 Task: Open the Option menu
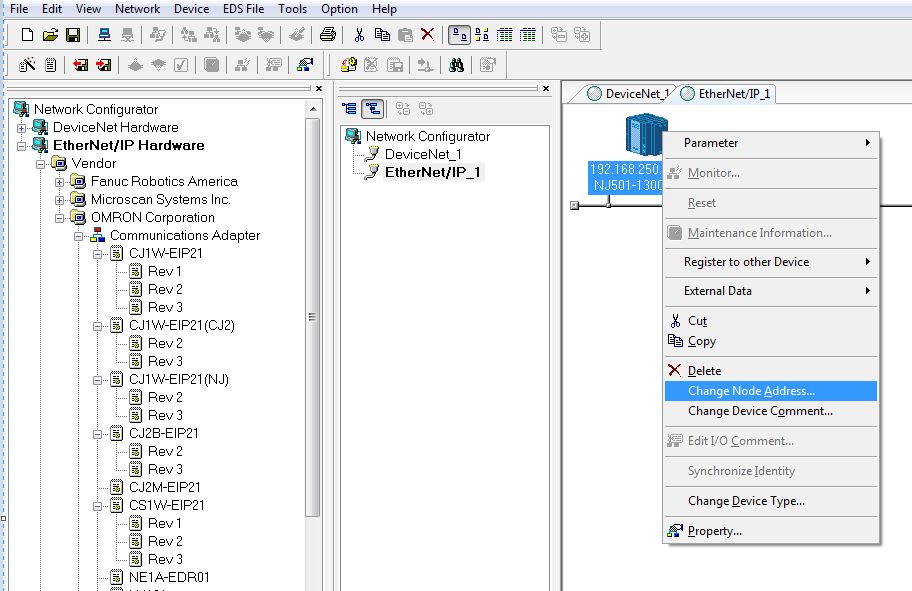tap(339, 9)
